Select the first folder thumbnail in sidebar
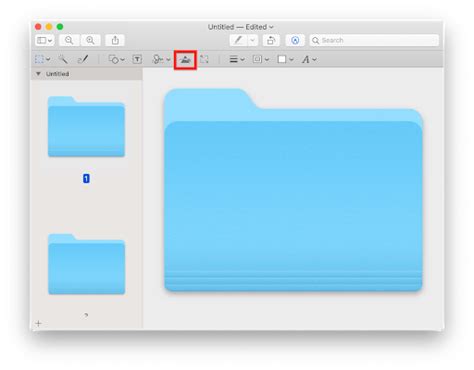The height and width of the screenshot is (370, 474). coord(86,127)
